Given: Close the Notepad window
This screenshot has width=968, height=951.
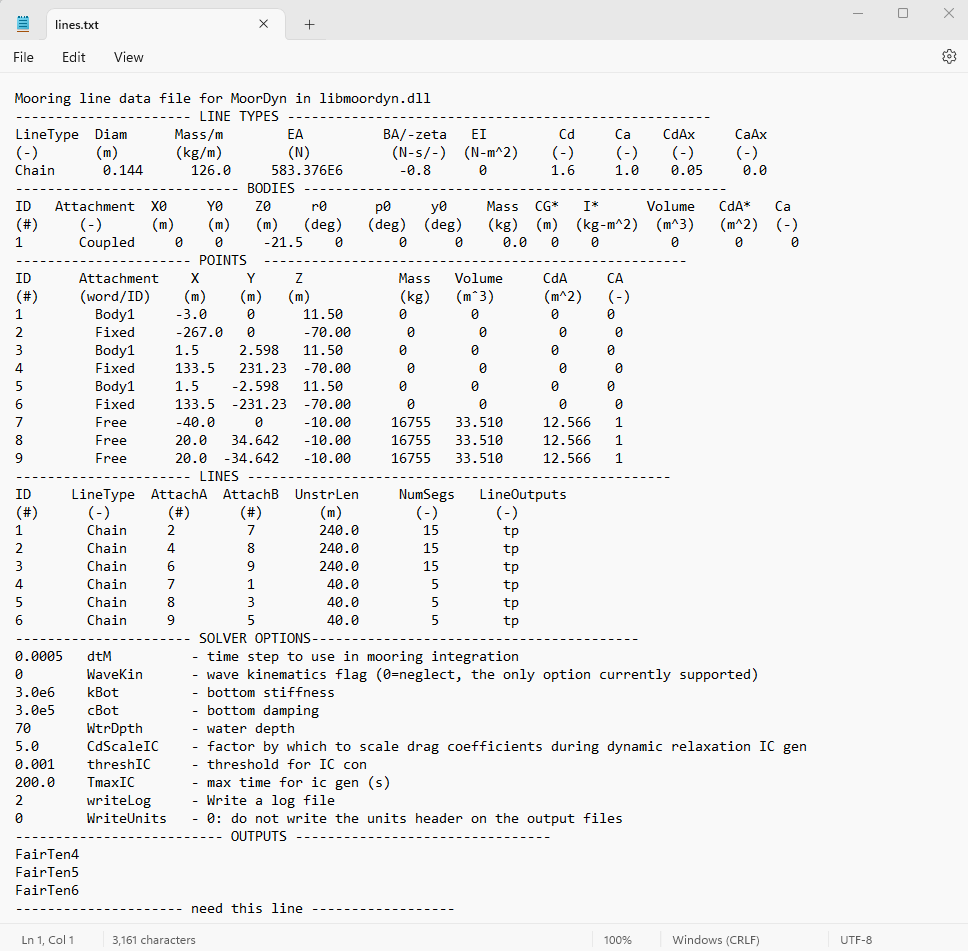Looking at the screenshot, I should click(948, 13).
